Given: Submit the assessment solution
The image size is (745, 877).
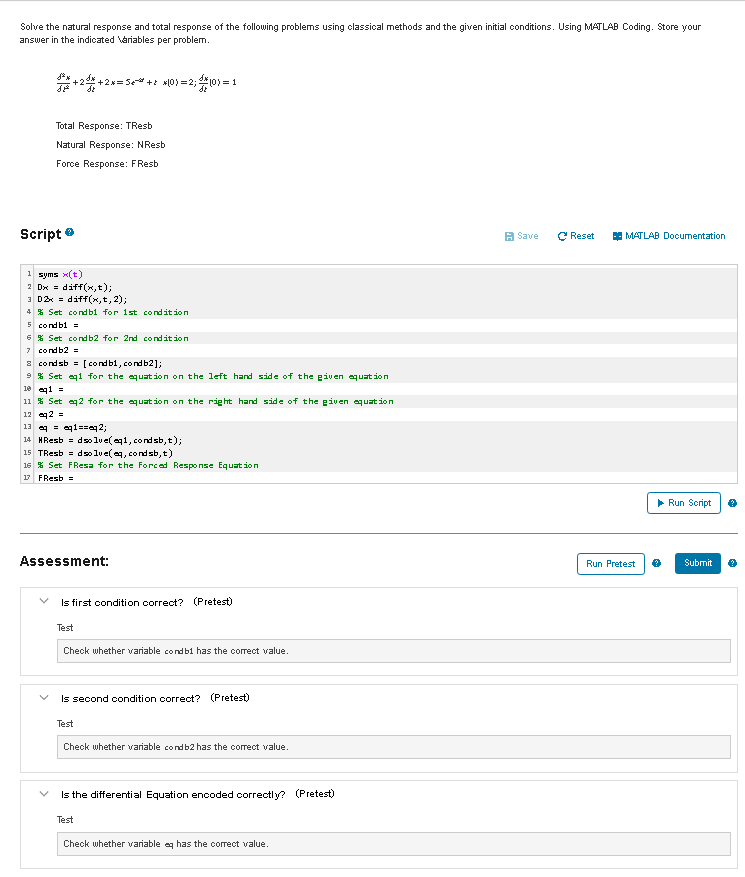Looking at the screenshot, I should (697, 563).
